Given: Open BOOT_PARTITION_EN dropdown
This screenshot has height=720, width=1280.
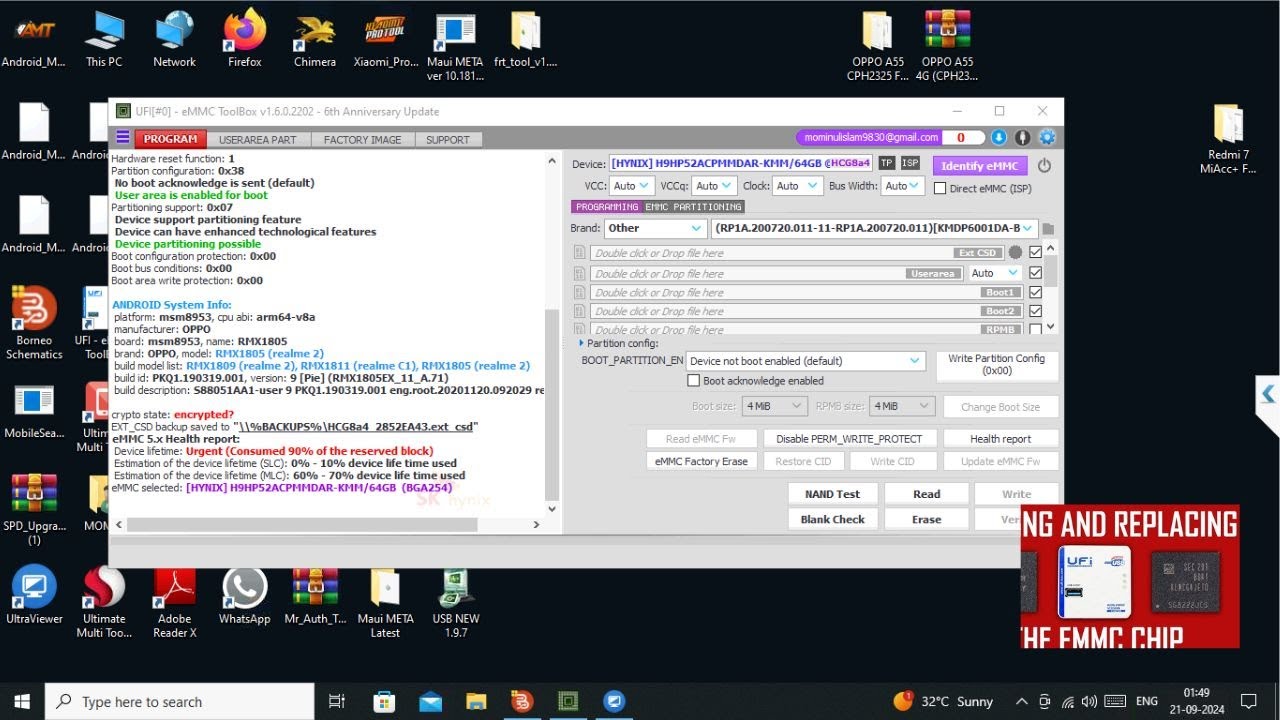Looking at the screenshot, I should pyautogui.click(x=805, y=361).
